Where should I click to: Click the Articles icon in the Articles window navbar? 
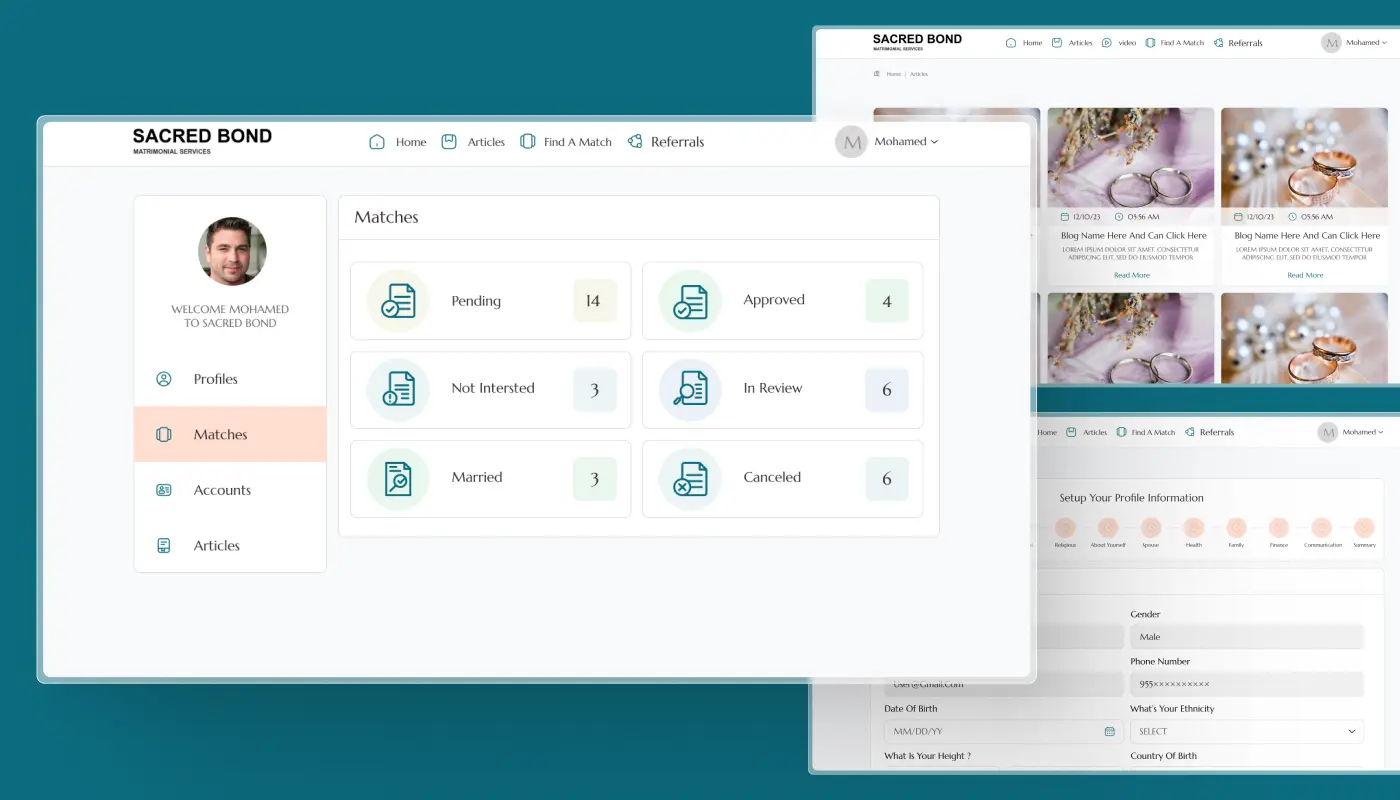click(x=1057, y=43)
